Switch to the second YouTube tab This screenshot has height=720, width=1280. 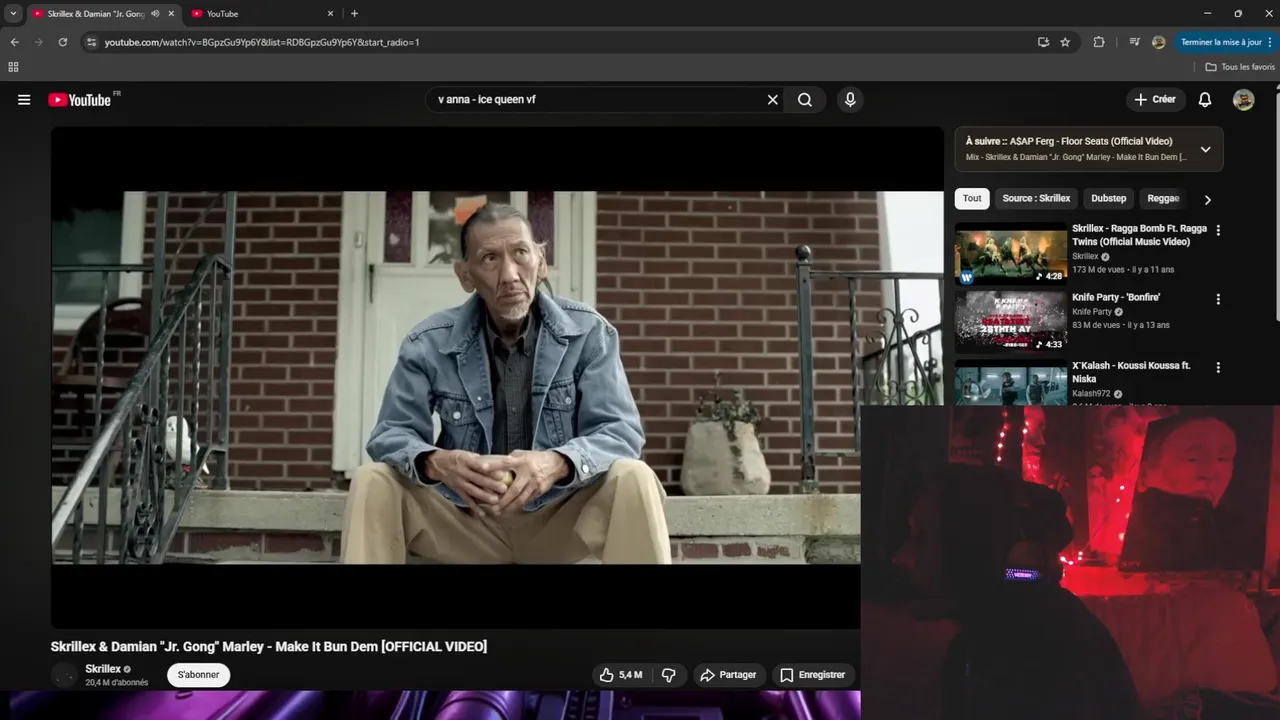[x=264, y=14]
